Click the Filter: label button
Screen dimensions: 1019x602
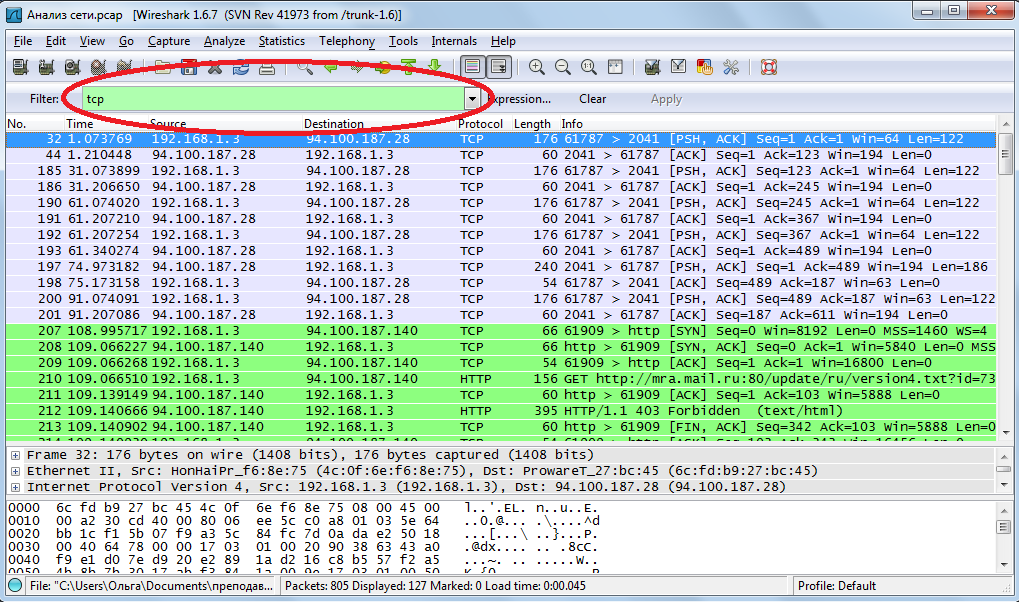[x=44, y=99]
